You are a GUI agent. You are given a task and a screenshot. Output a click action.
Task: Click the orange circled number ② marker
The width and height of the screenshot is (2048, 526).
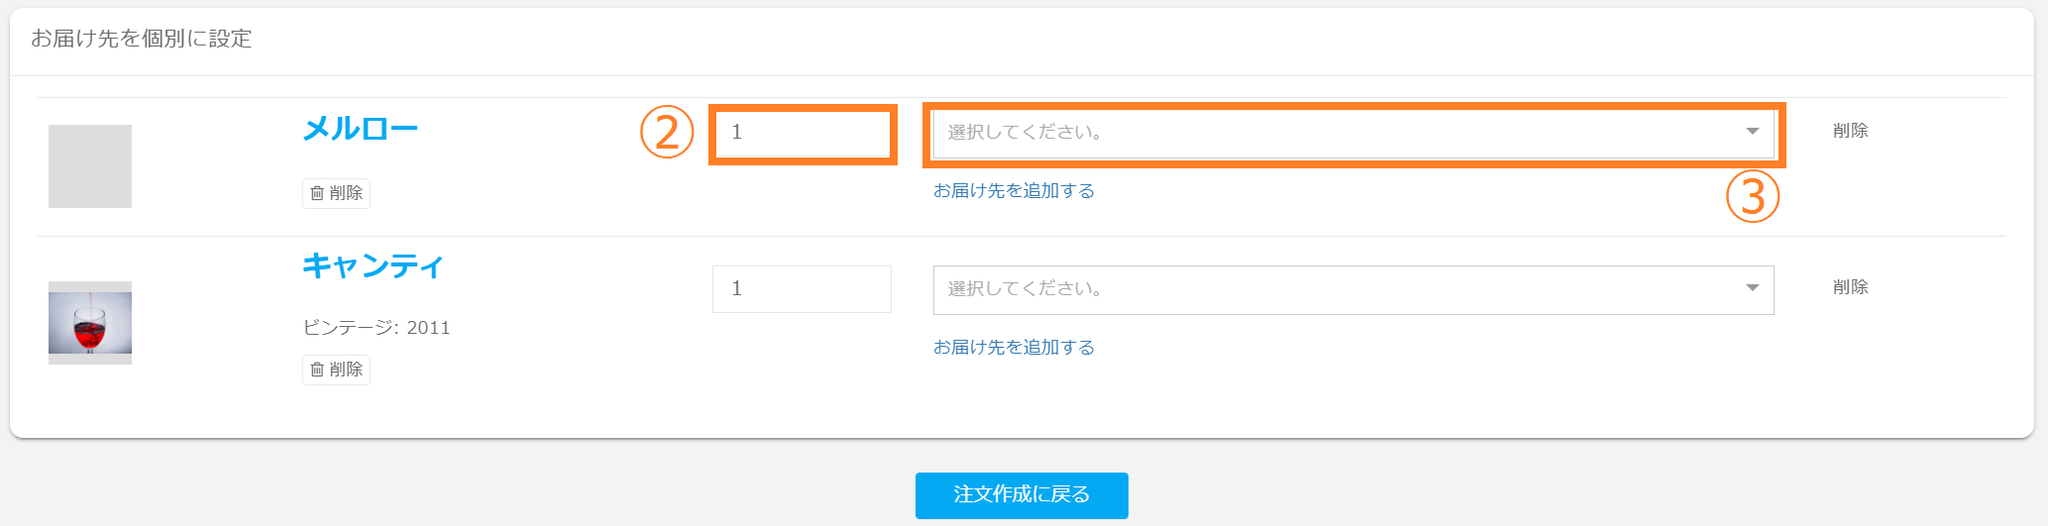(667, 133)
